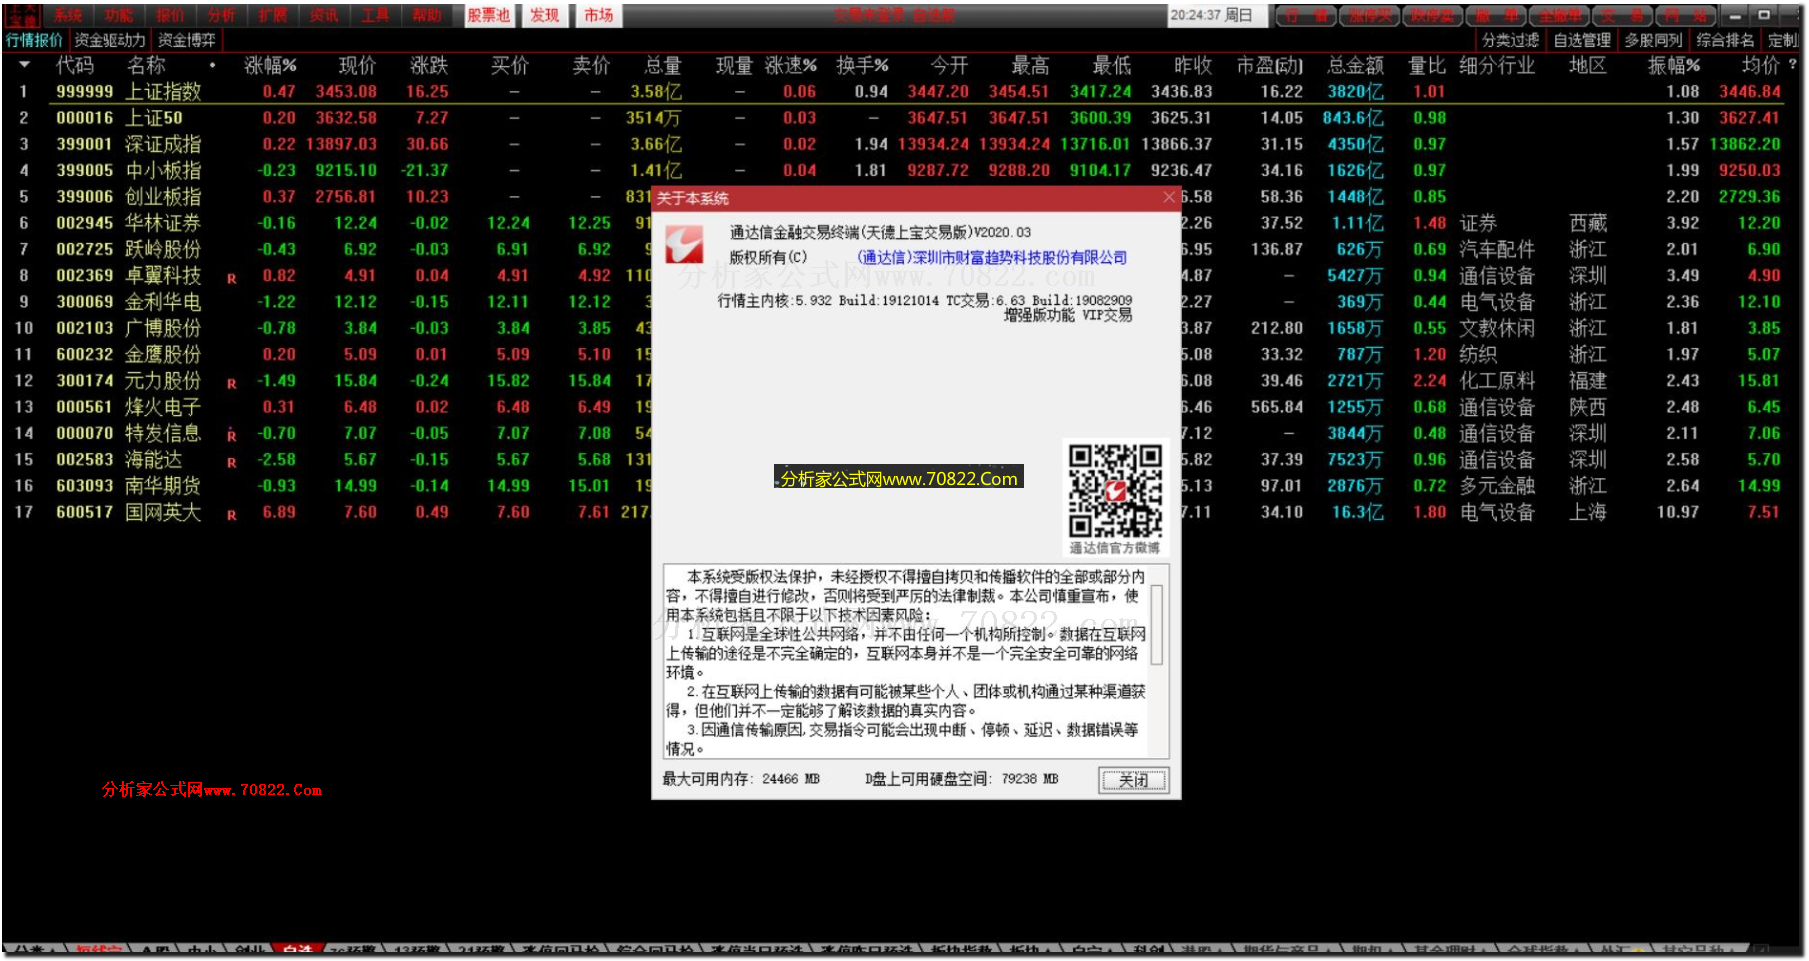Screen dimensions: 1809x961
Task: Click the 涨停买 button
Action: coord(1369,16)
